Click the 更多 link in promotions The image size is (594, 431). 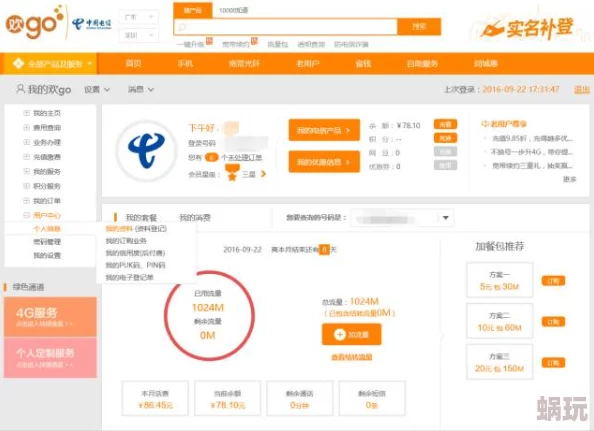569,179
